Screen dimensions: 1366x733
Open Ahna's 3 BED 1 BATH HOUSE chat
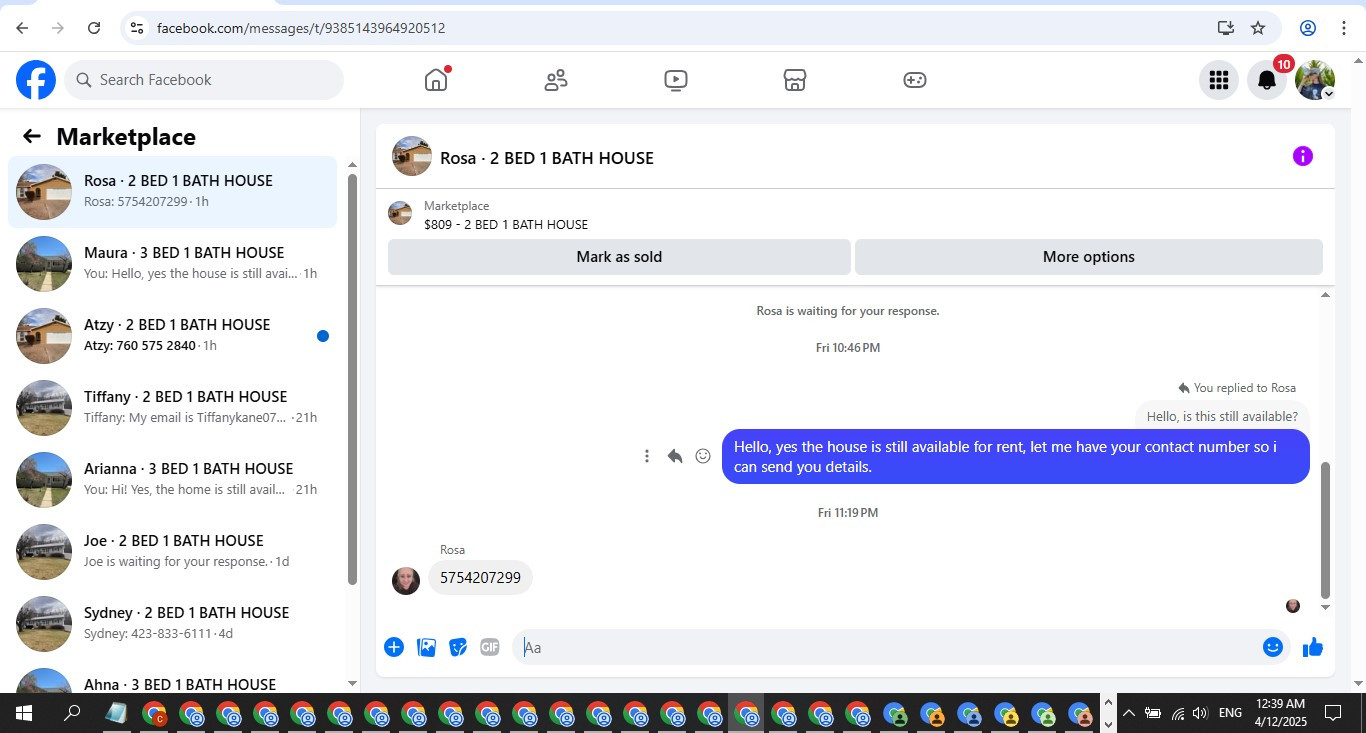tap(172, 677)
